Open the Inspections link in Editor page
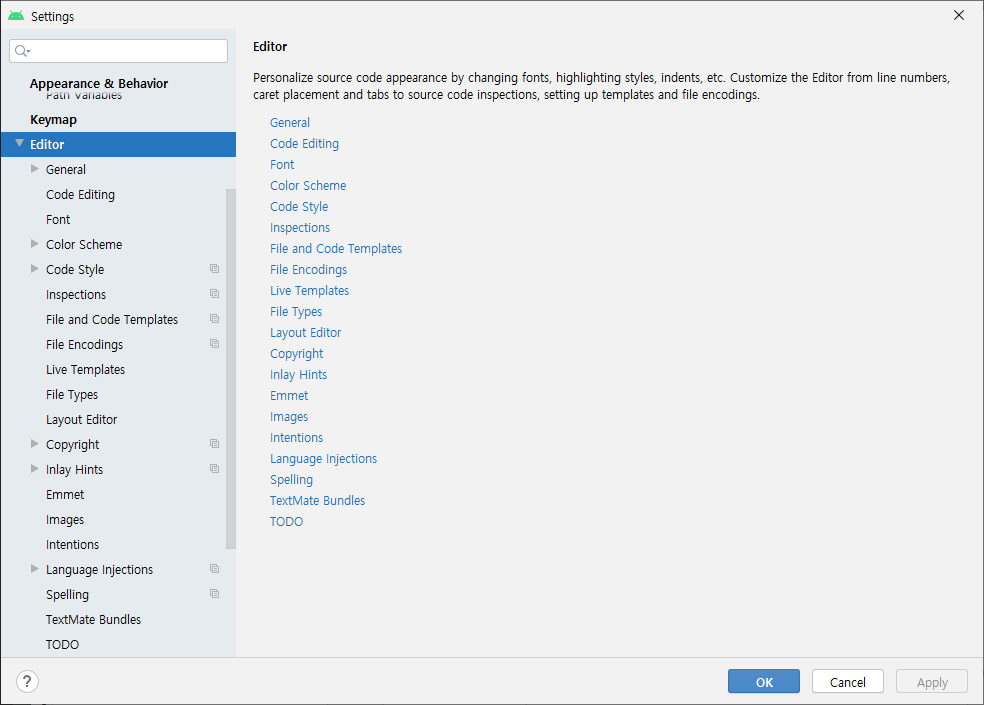 click(300, 228)
